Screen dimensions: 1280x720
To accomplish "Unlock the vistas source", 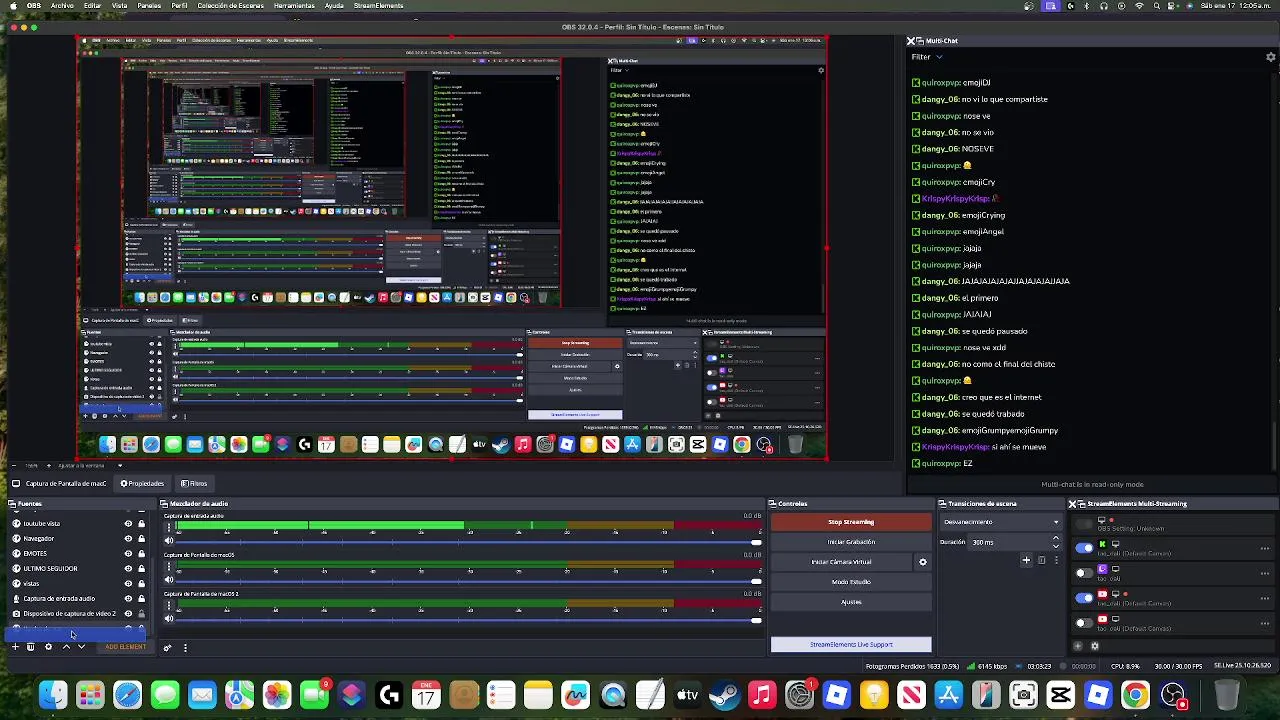I will tap(141, 583).
